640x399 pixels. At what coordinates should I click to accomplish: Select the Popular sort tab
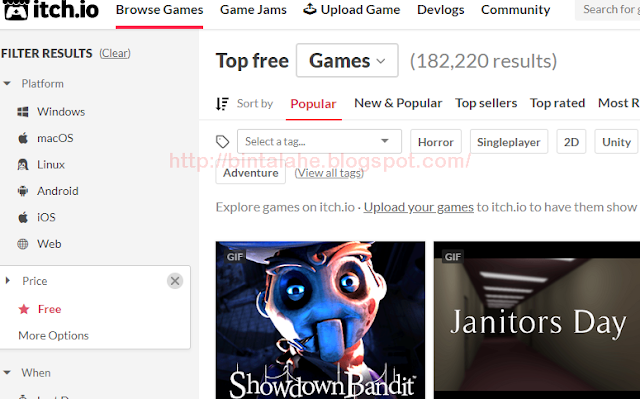click(313, 104)
